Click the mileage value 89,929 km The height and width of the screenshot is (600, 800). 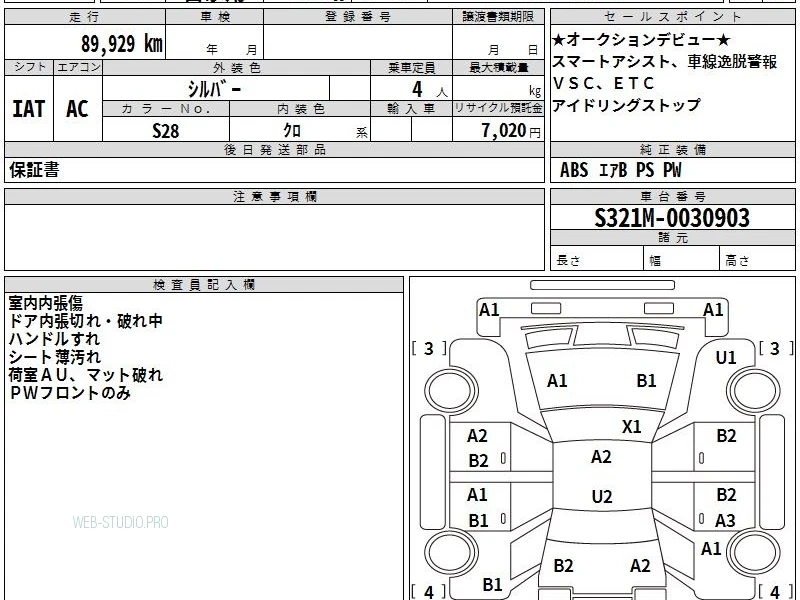pos(122,43)
